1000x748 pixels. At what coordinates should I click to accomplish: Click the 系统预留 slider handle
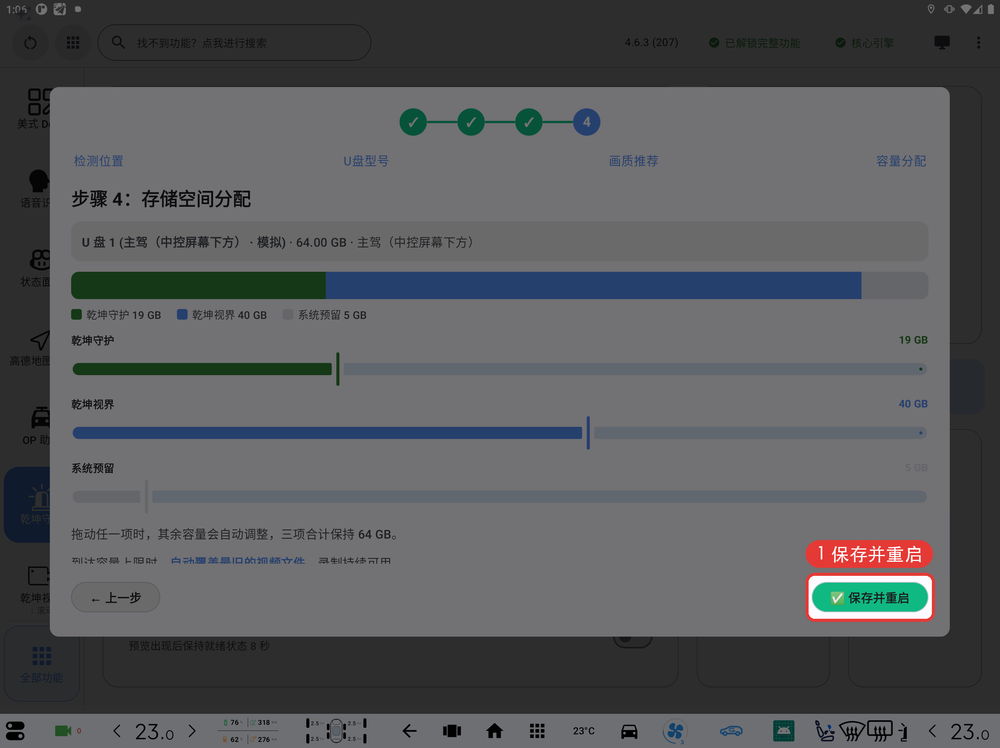pyautogui.click(x=146, y=496)
